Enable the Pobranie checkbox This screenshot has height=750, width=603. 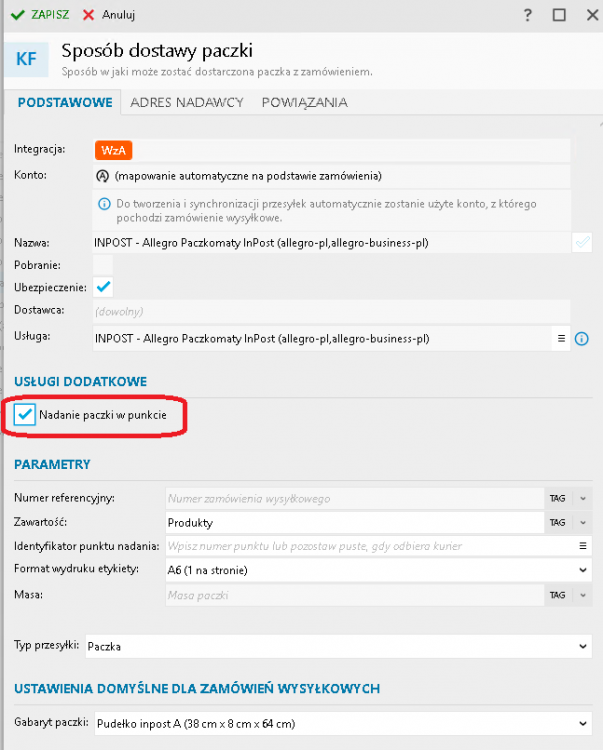click(104, 265)
